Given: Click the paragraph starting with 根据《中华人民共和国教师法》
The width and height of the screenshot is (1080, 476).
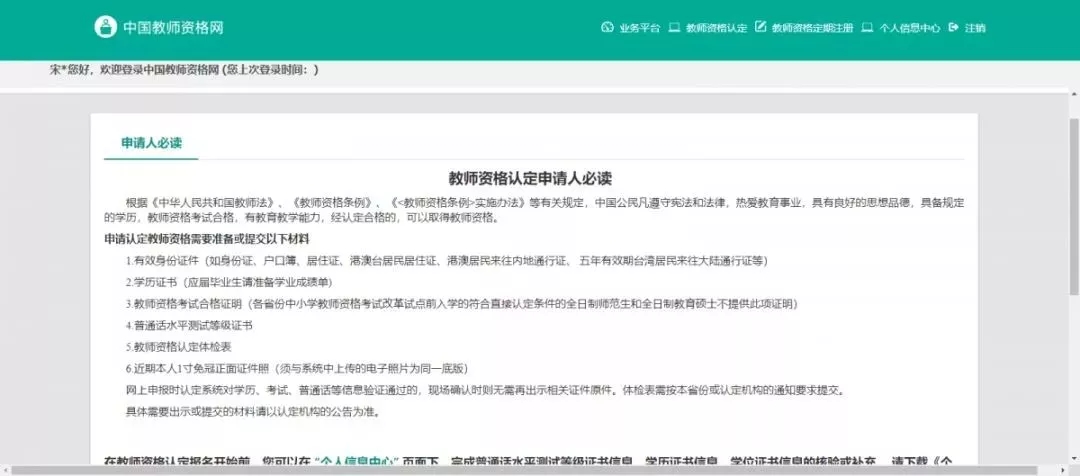Looking at the screenshot, I should point(534,210).
